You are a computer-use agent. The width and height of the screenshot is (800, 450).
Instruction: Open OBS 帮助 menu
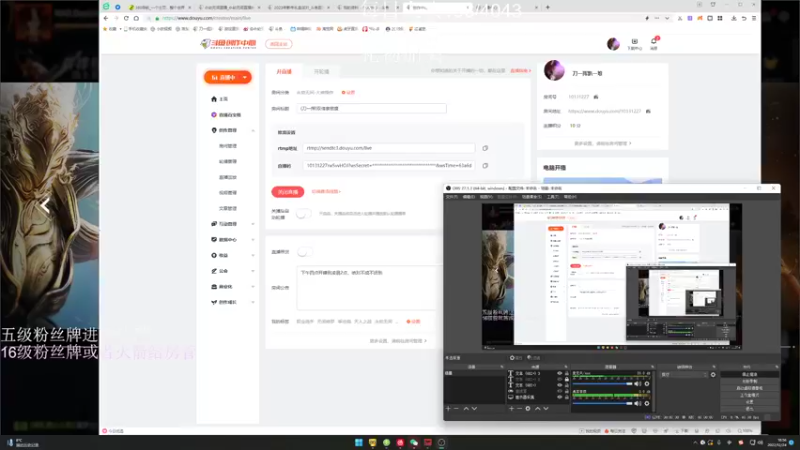570,197
